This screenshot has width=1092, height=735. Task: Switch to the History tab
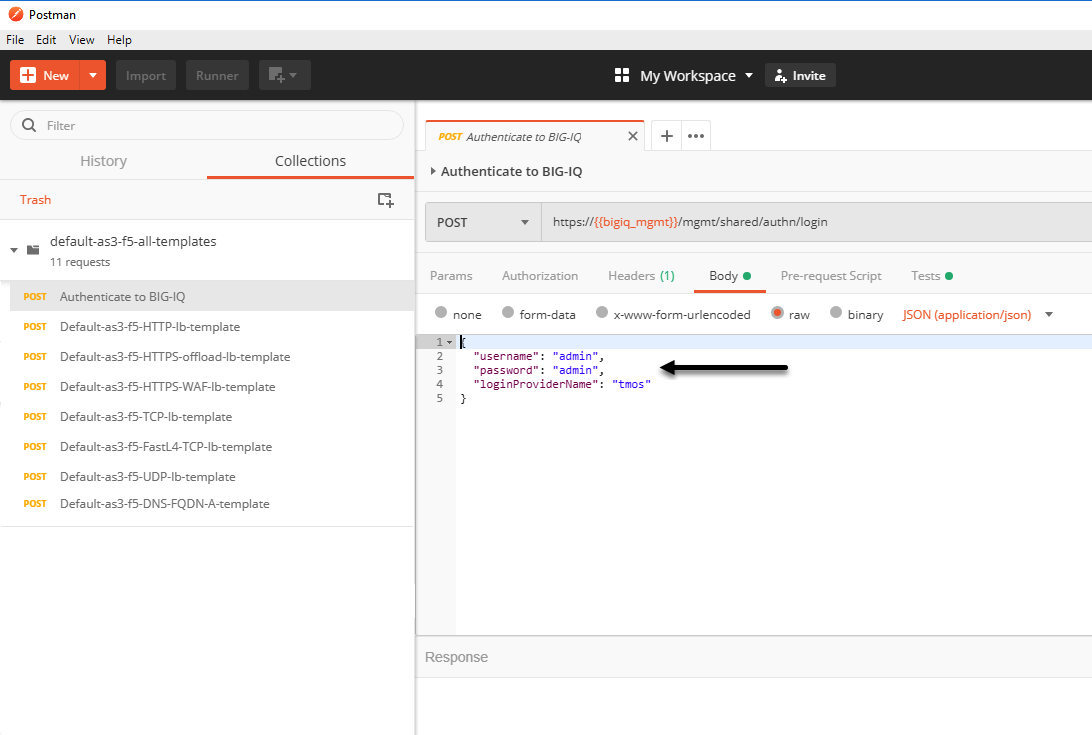pyautogui.click(x=104, y=161)
